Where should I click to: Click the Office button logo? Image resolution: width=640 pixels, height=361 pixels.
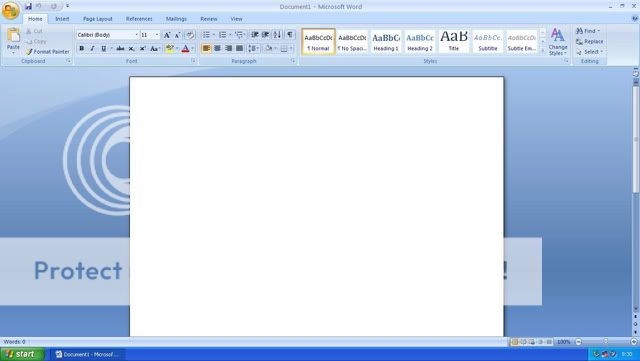click(11, 10)
